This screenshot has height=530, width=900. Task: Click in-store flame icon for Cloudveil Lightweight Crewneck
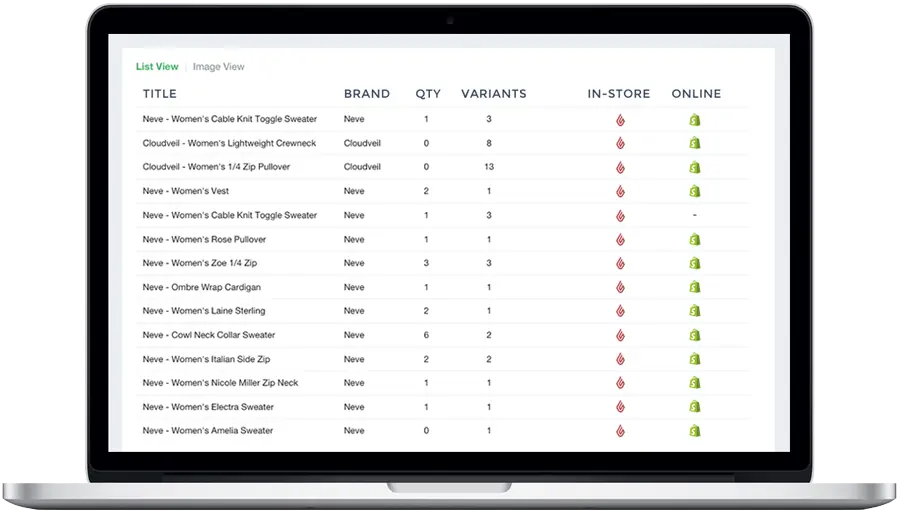click(620, 143)
